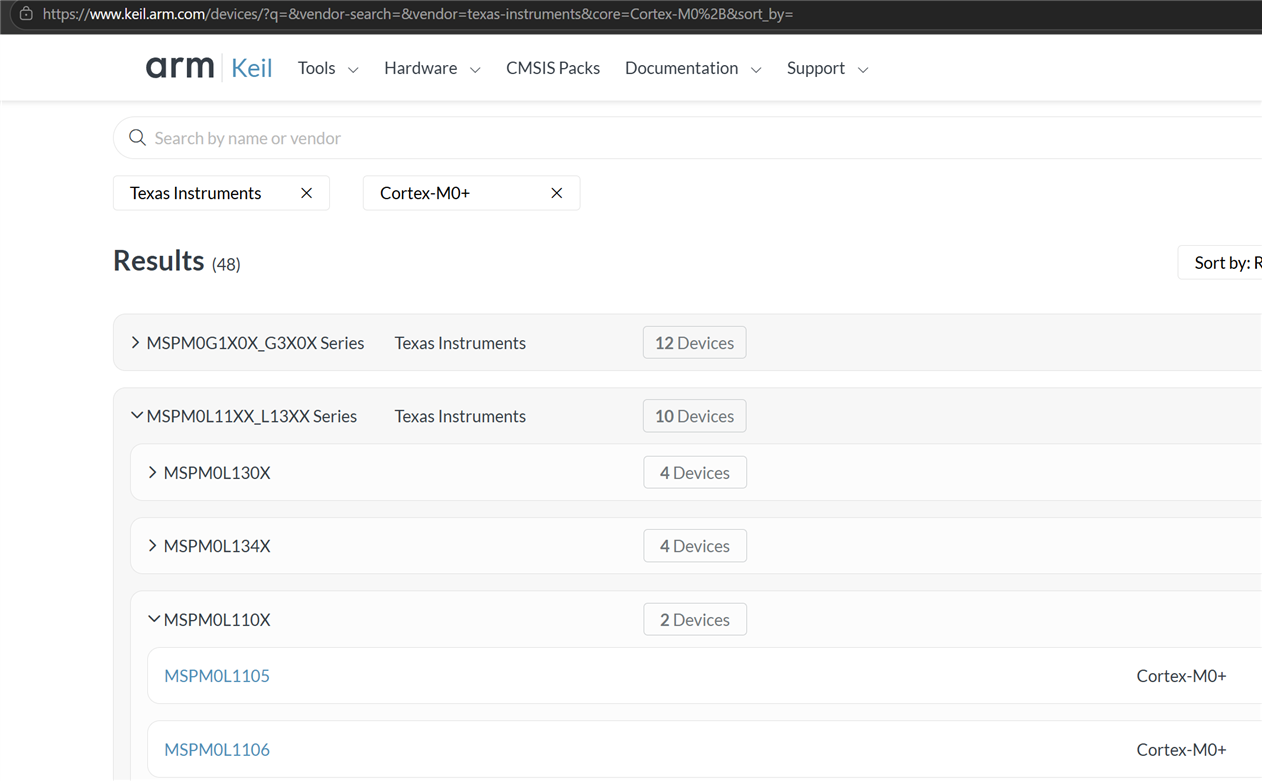Click the Cortex-M0+ filter chip label
This screenshot has width=1262, height=781.
(425, 193)
